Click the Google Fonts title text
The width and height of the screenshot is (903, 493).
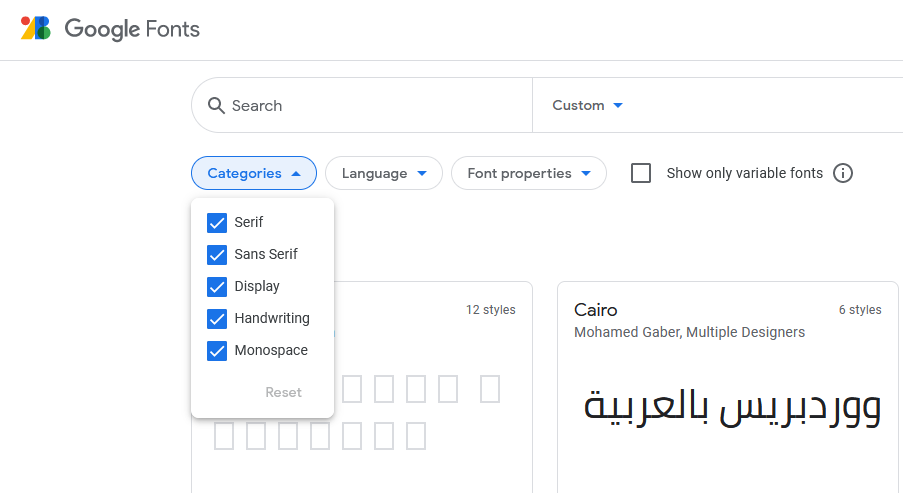[132, 29]
